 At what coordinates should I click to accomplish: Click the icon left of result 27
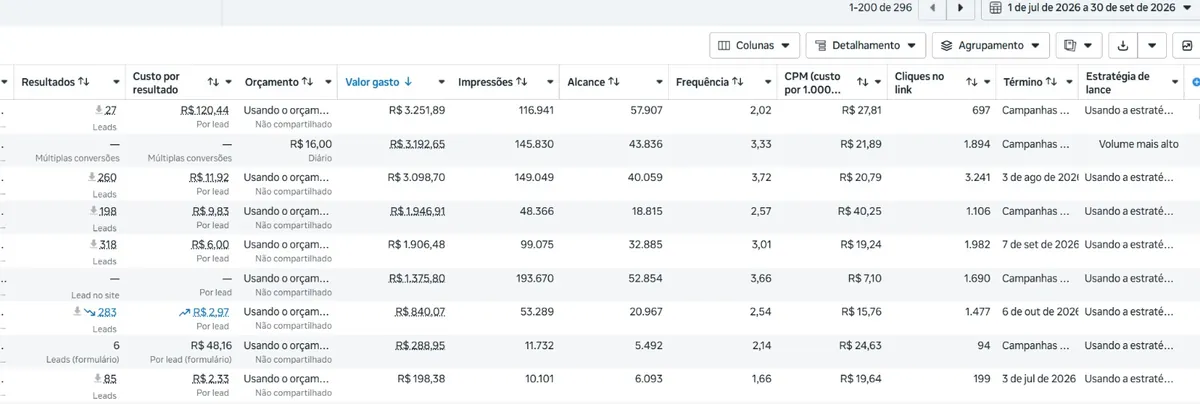click(x=97, y=109)
